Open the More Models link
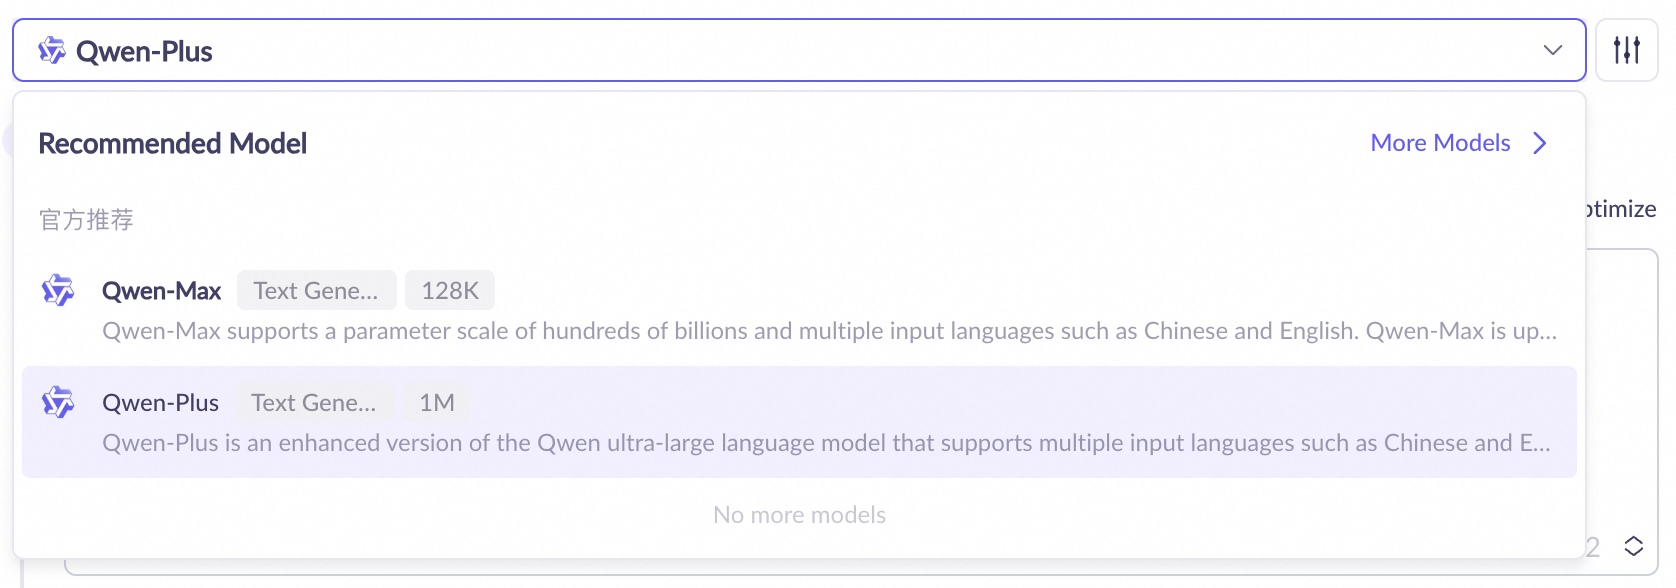The image size is (1676, 588). 1440,143
